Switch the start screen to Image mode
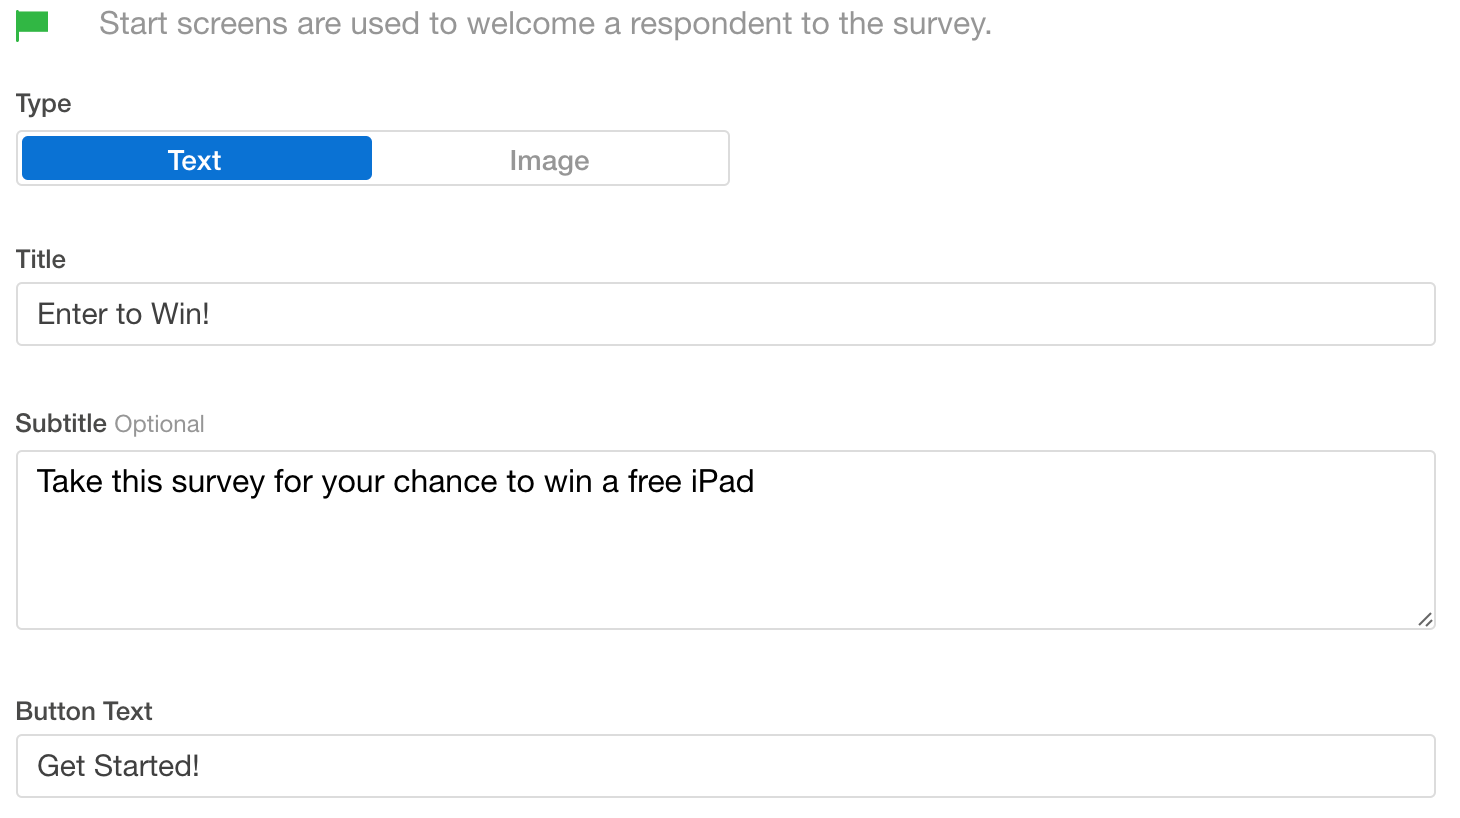 (x=549, y=159)
